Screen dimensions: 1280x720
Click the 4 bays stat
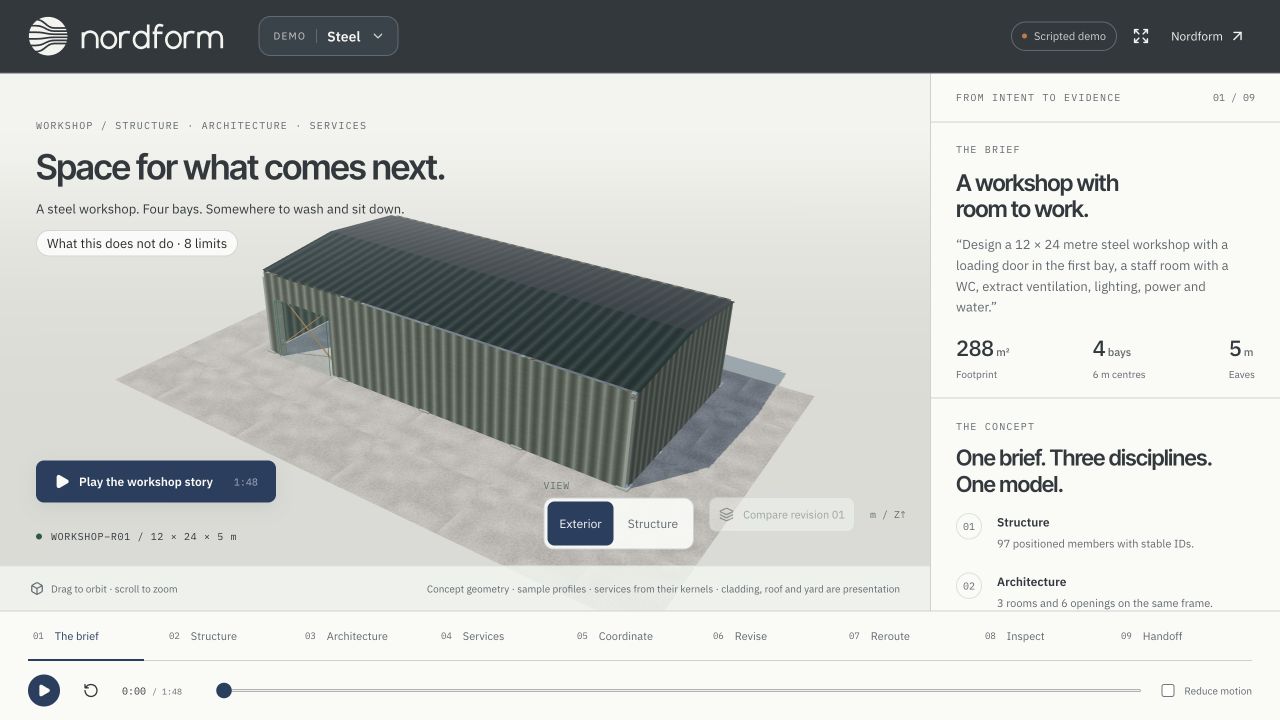click(1119, 359)
